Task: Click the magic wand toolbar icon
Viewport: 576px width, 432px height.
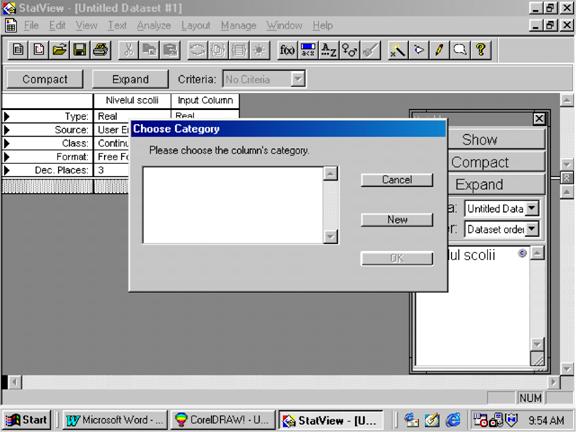Action: coord(398,50)
